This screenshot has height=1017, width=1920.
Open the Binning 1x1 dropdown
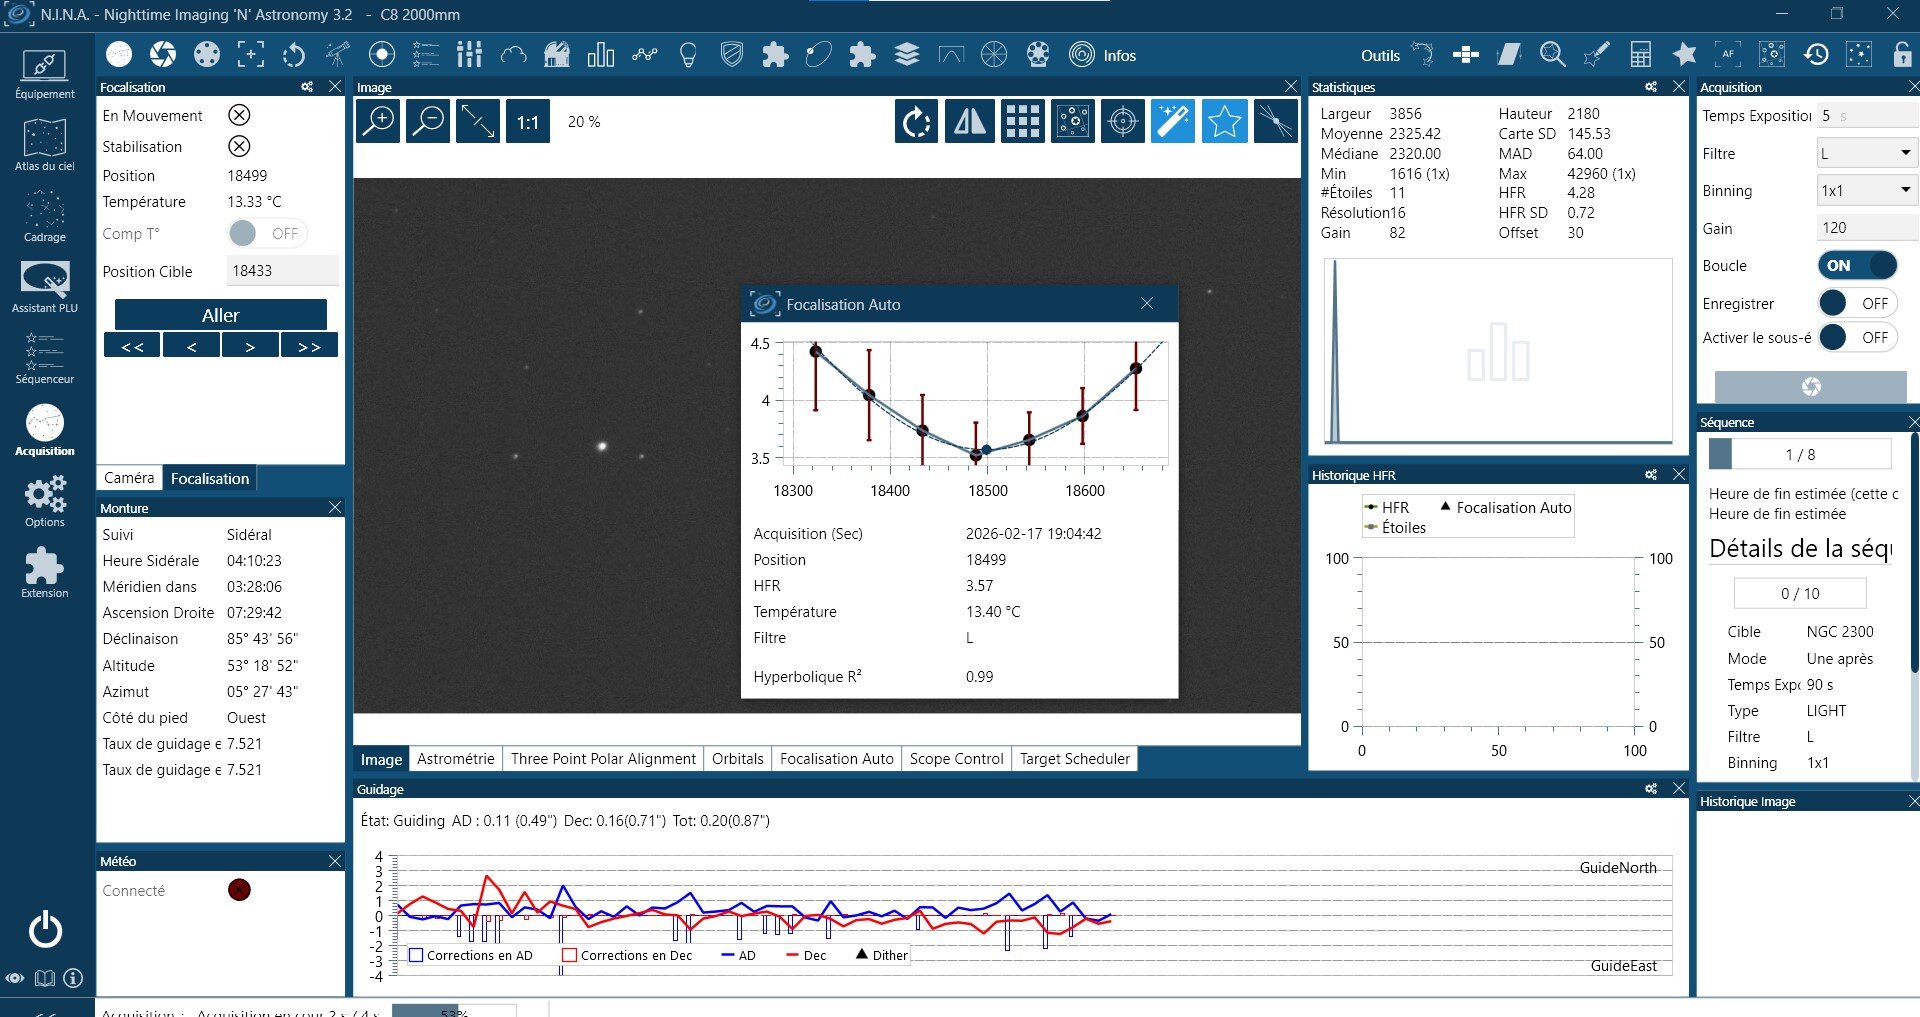[x=1865, y=190]
